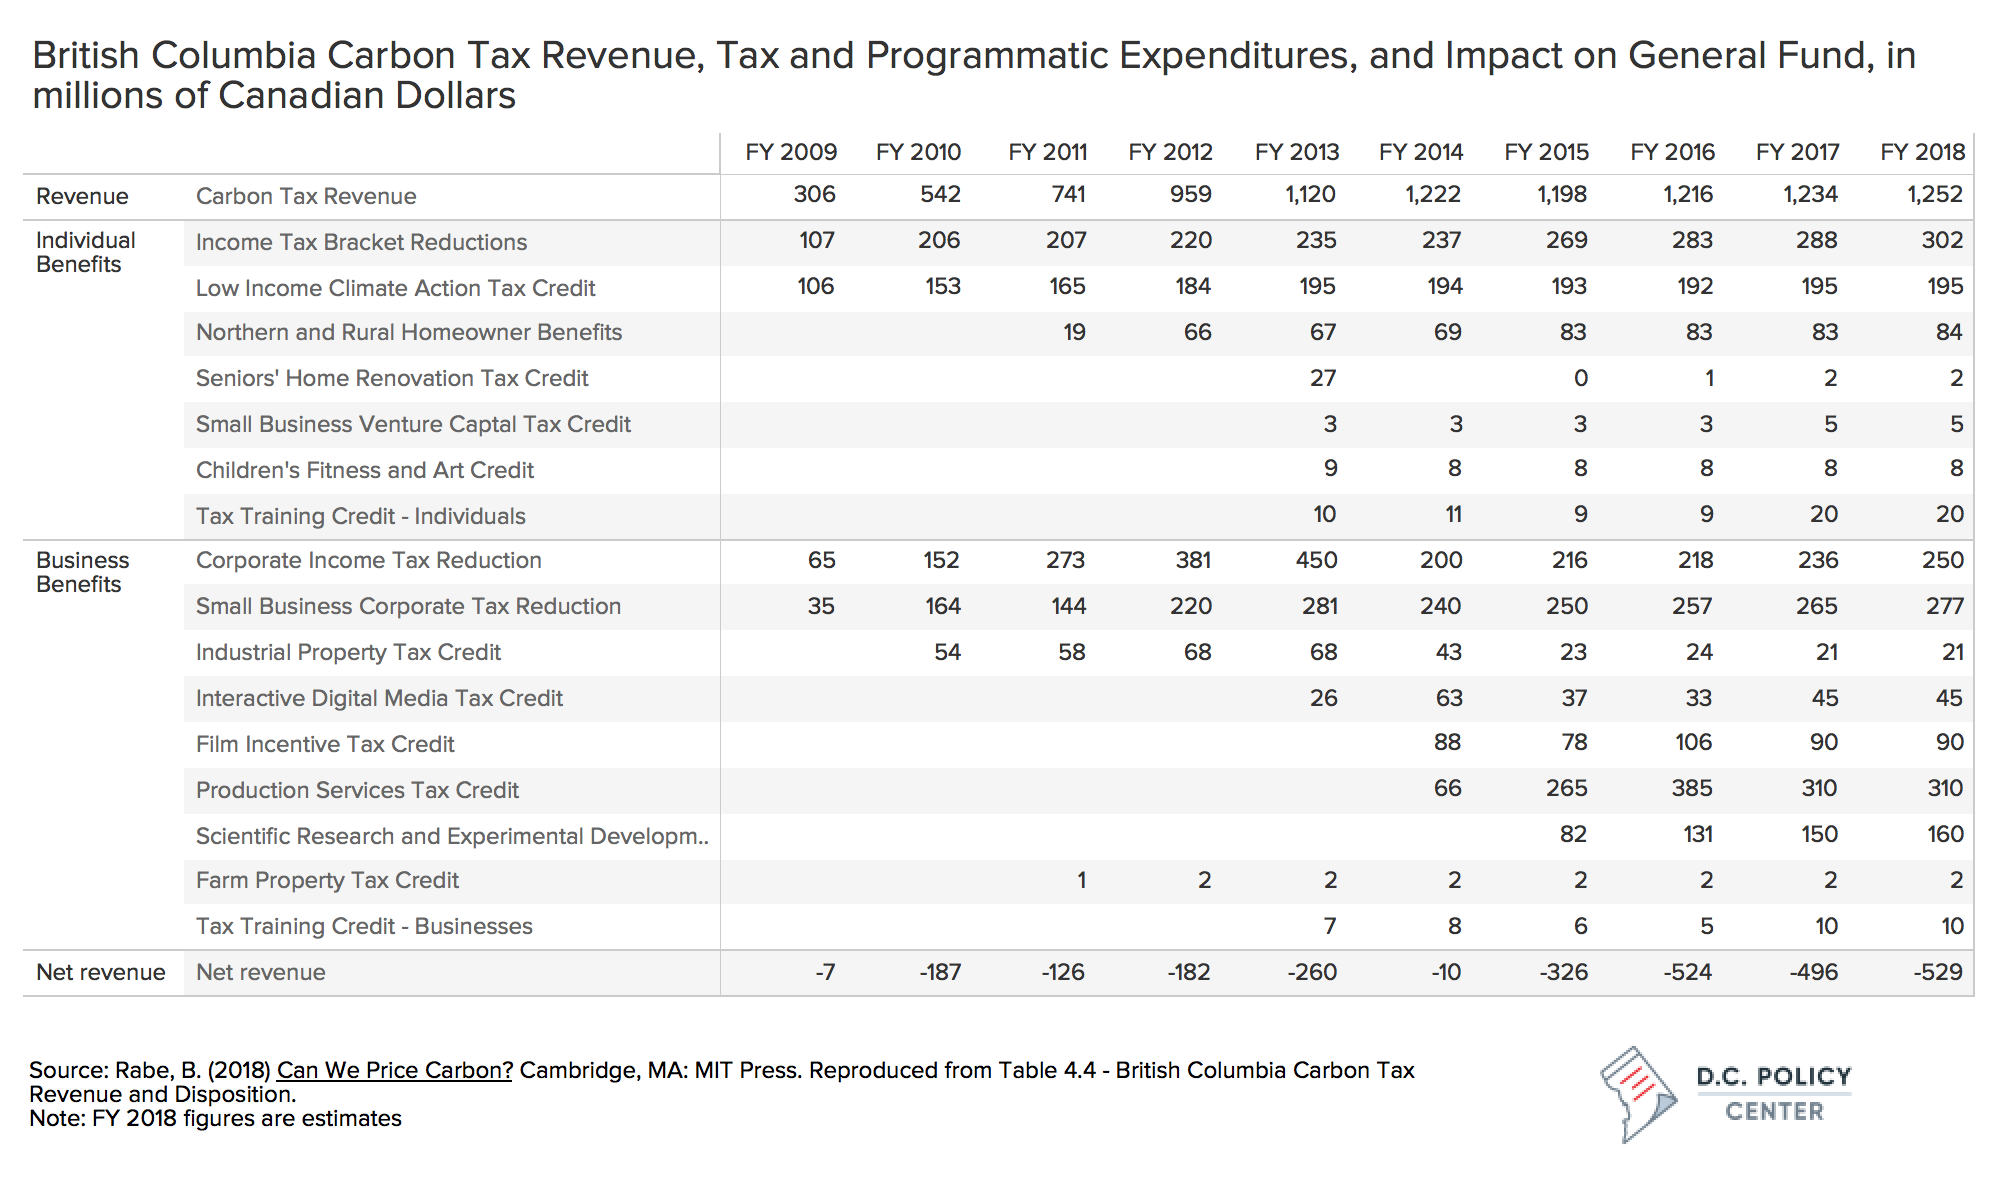Click the Business Benefits group heading
The image size is (2000, 1200).
[83, 572]
